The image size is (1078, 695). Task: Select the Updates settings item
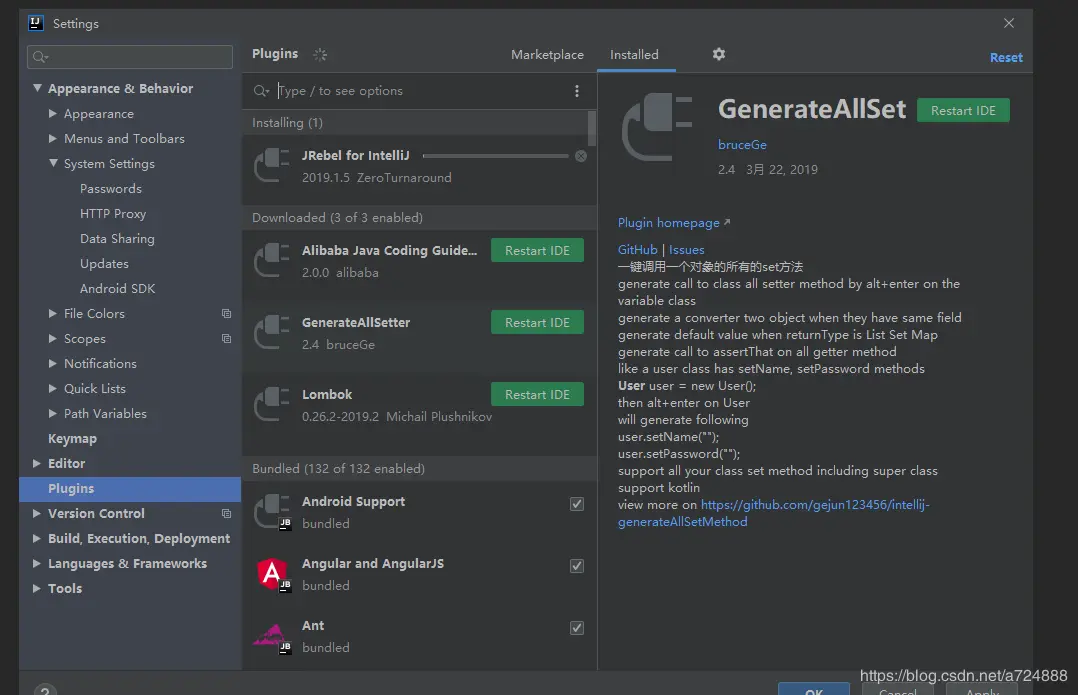(x=104, y=263)
